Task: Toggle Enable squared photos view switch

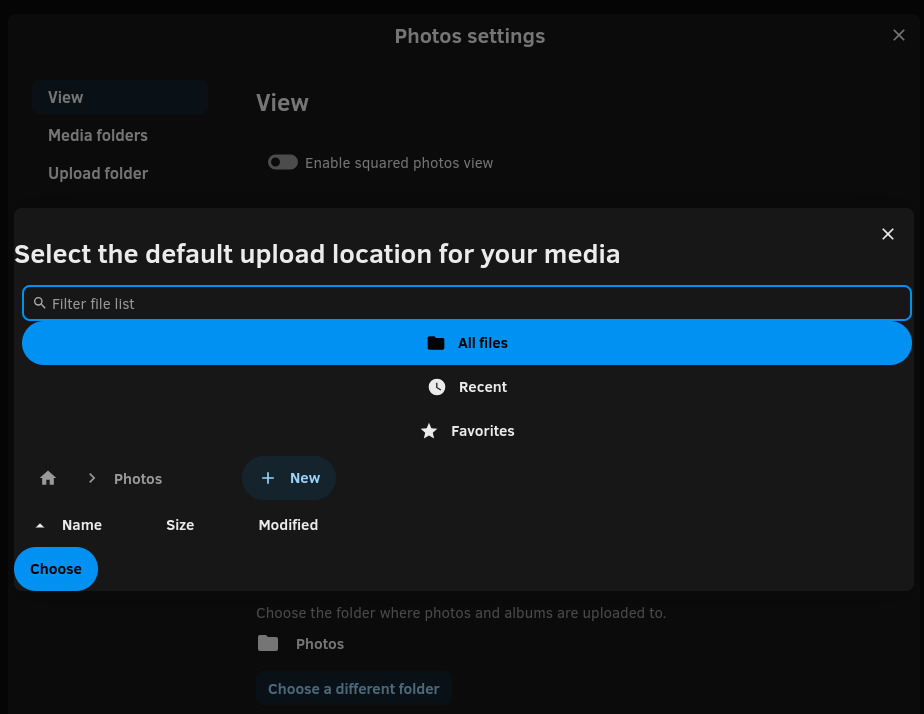Action: click(x=283, y=162)
